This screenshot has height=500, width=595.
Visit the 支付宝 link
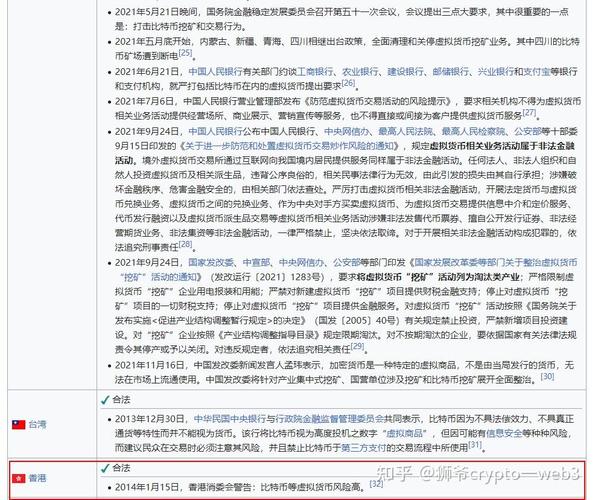[537, 72]
